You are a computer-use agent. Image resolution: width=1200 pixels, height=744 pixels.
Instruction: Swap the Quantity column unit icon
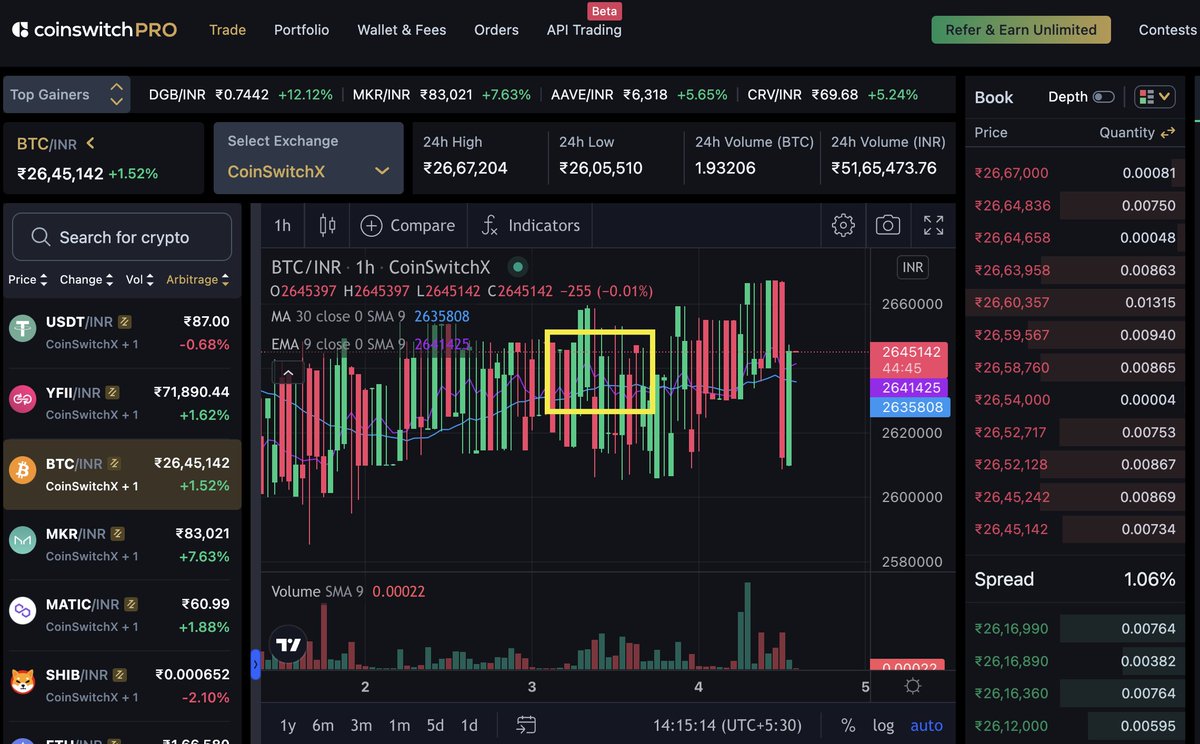point(1168,132)
